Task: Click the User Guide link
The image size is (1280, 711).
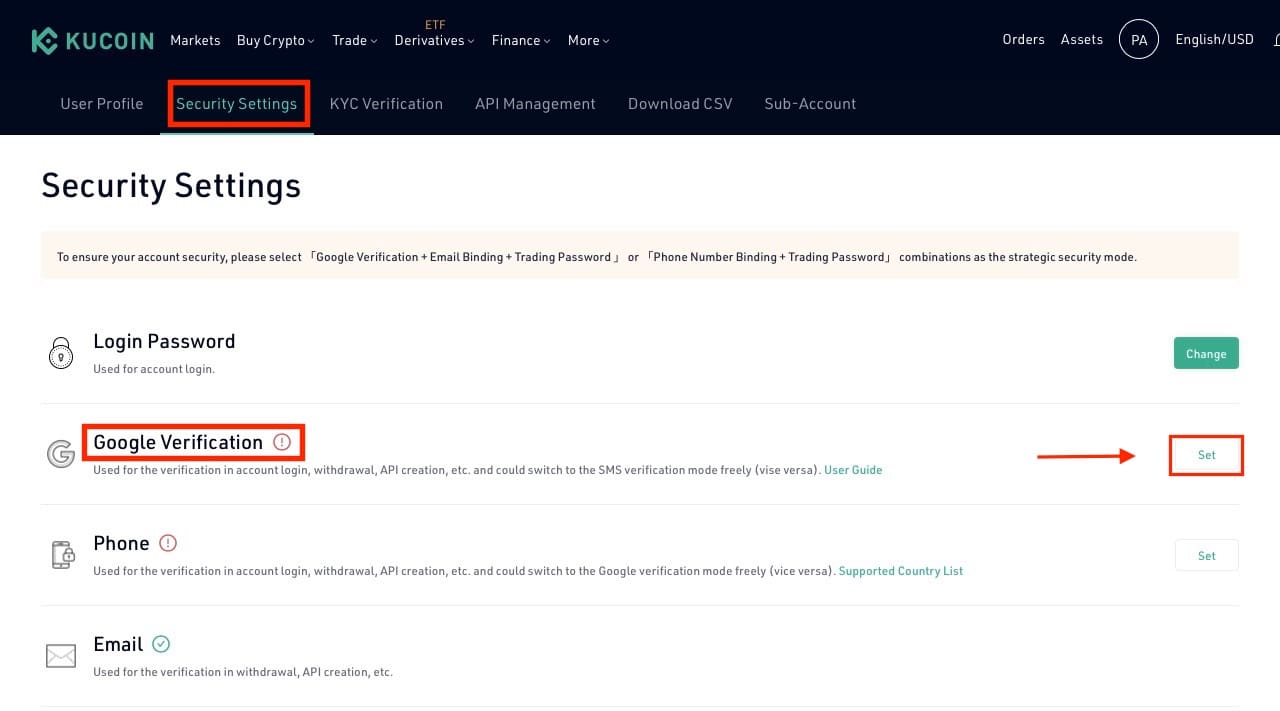Action: [x=853, y=469]
